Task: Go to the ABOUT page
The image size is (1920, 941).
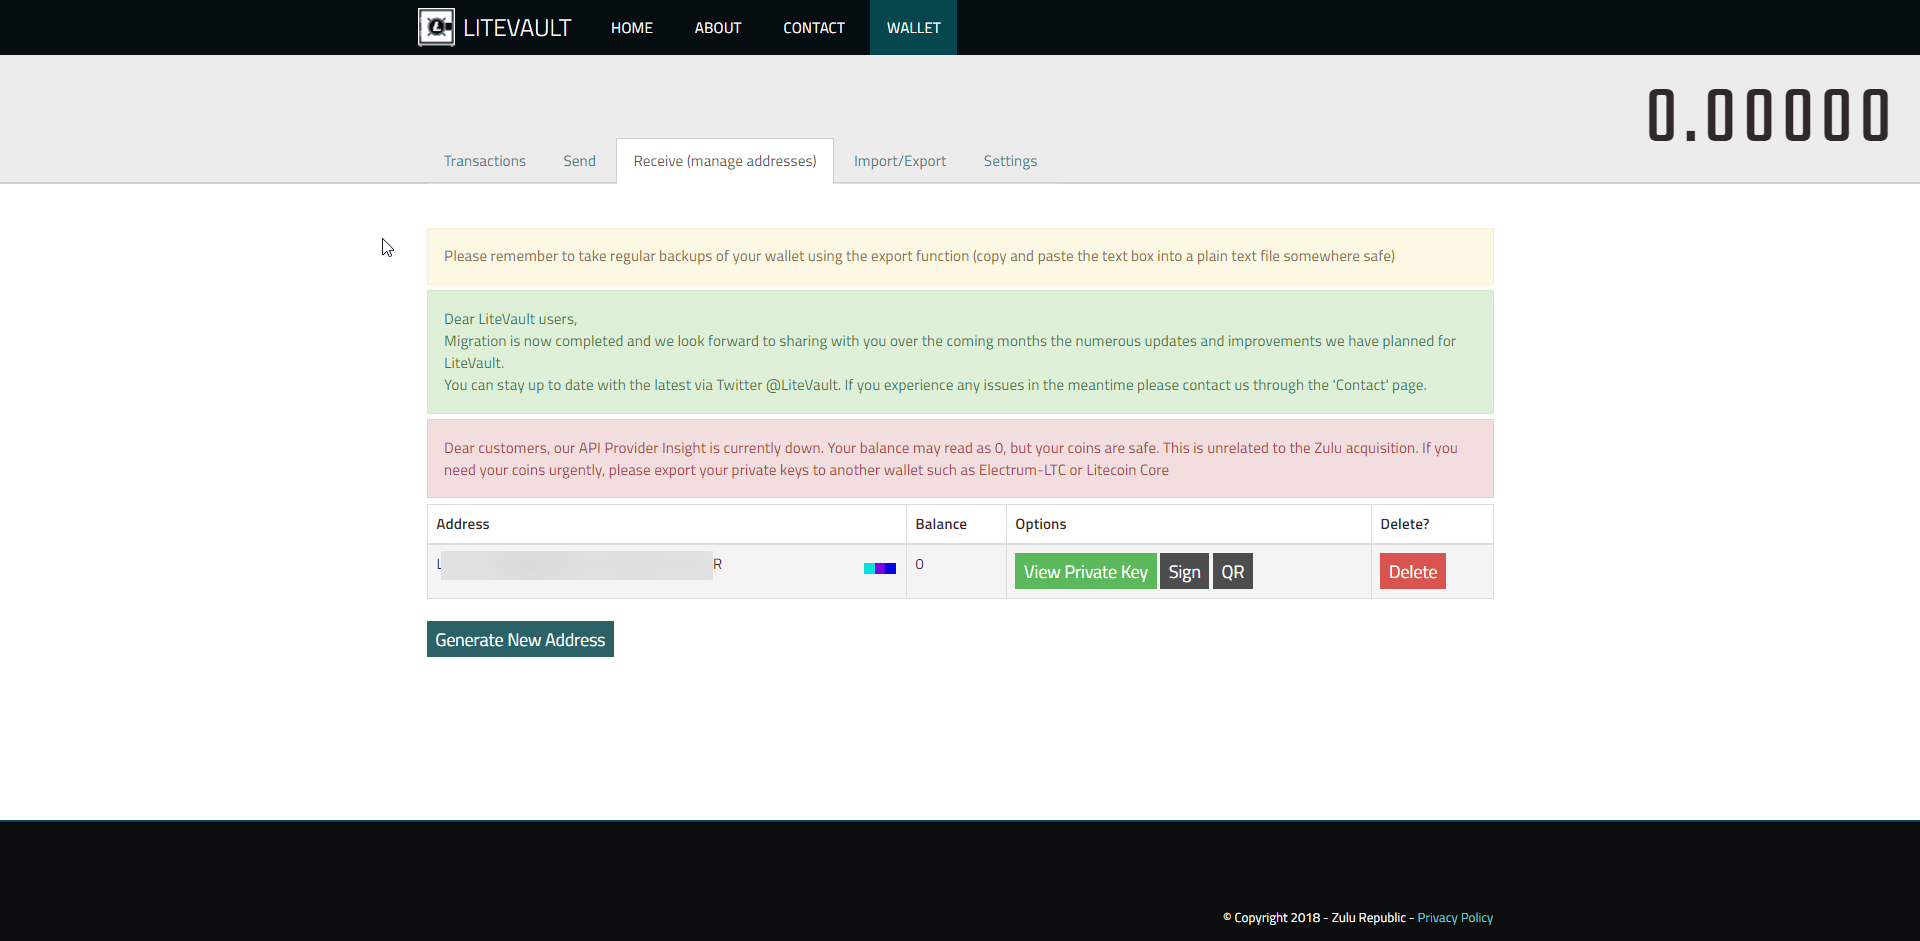Action: (717, 28)
